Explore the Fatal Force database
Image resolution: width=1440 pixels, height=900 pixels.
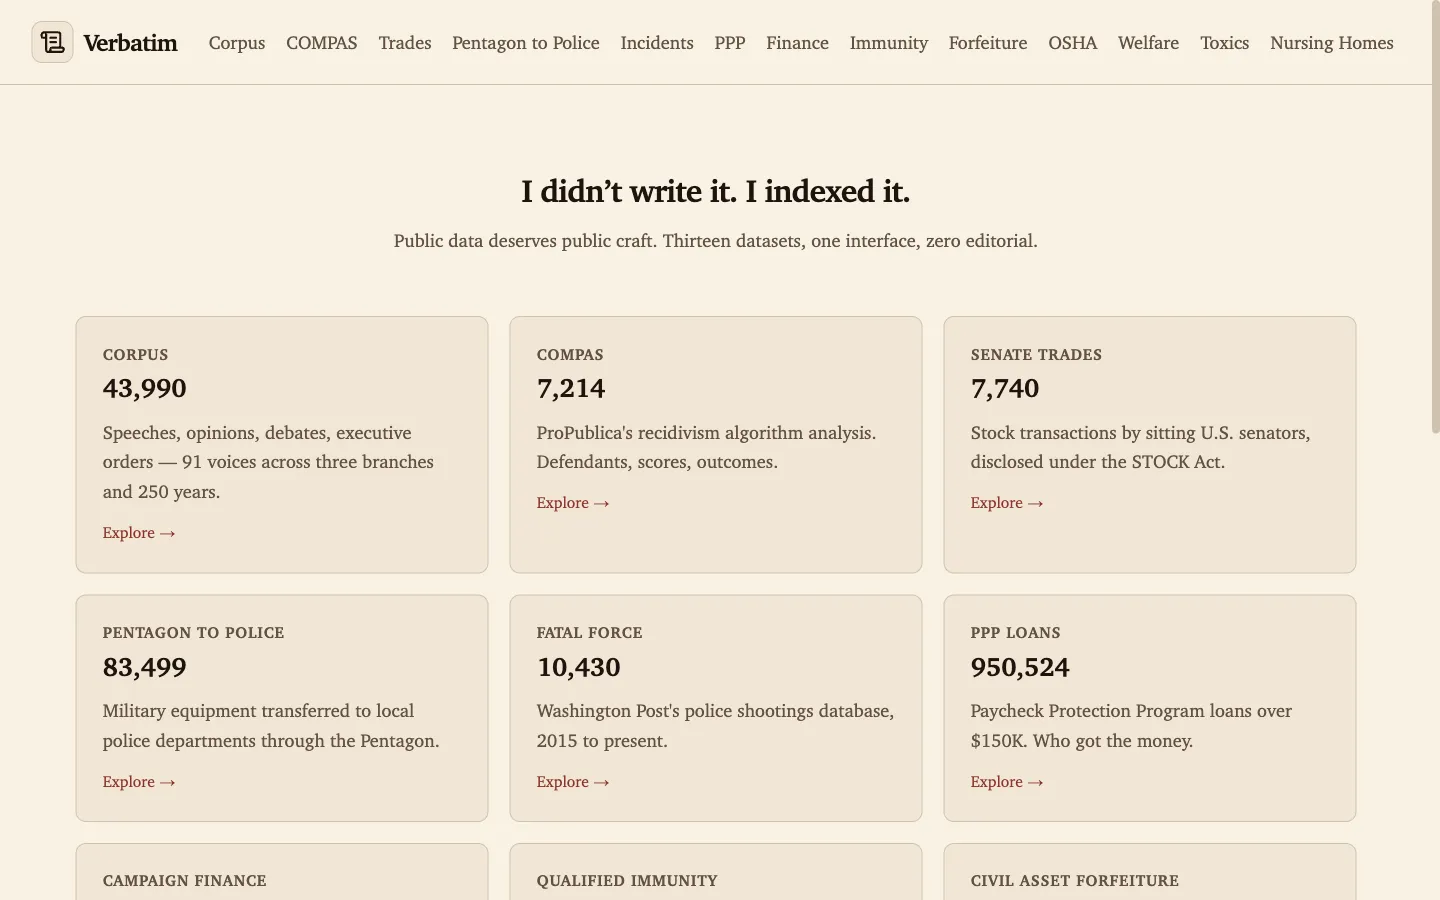[573, 781]
